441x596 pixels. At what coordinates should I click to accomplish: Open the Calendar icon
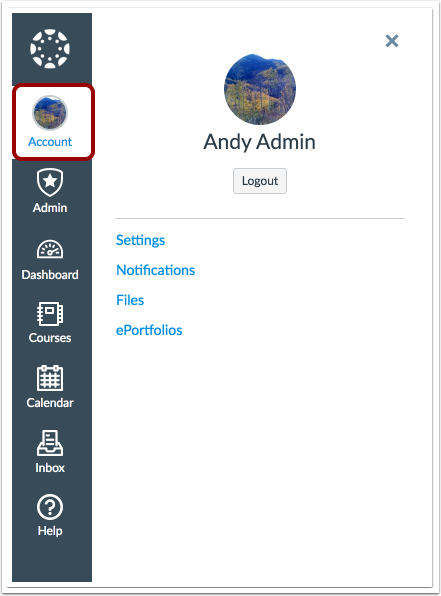(x=50, y=378)
